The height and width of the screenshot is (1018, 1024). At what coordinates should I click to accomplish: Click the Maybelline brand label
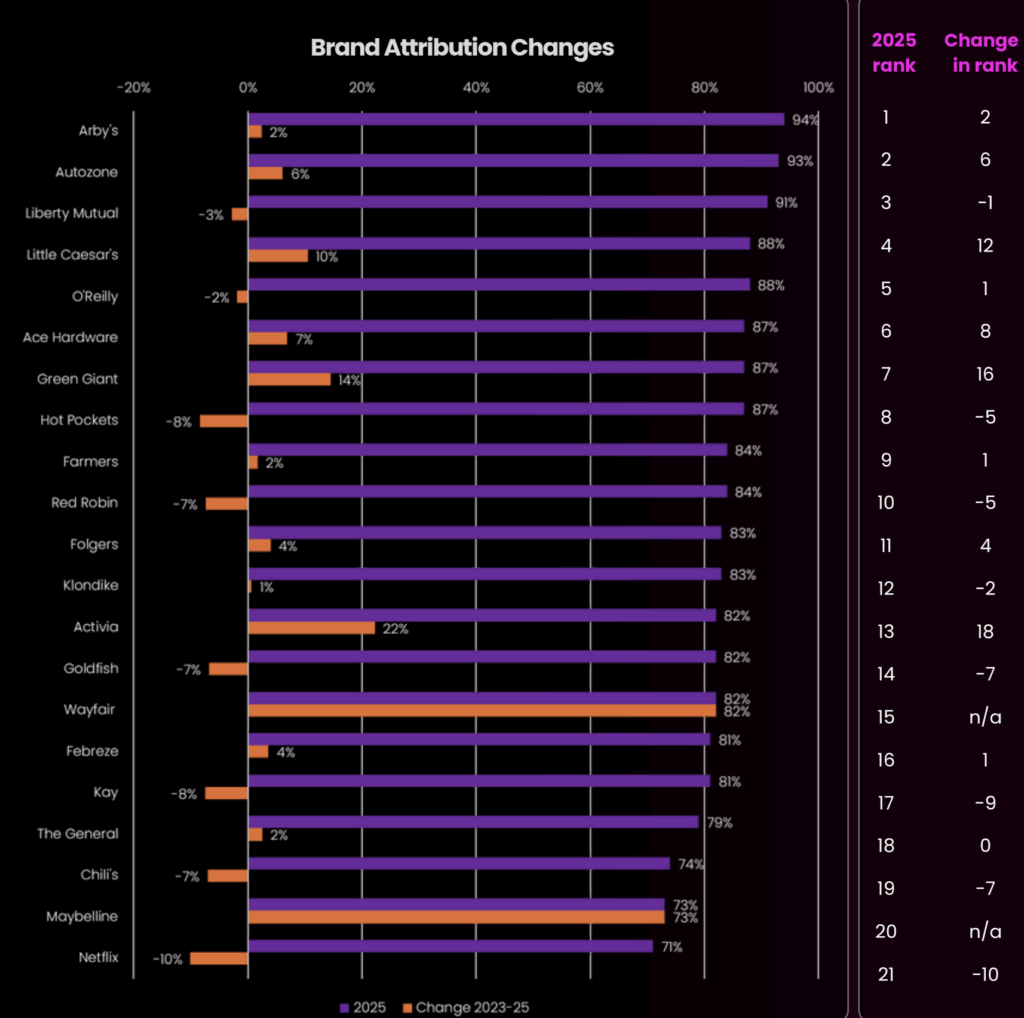point(82,916)
